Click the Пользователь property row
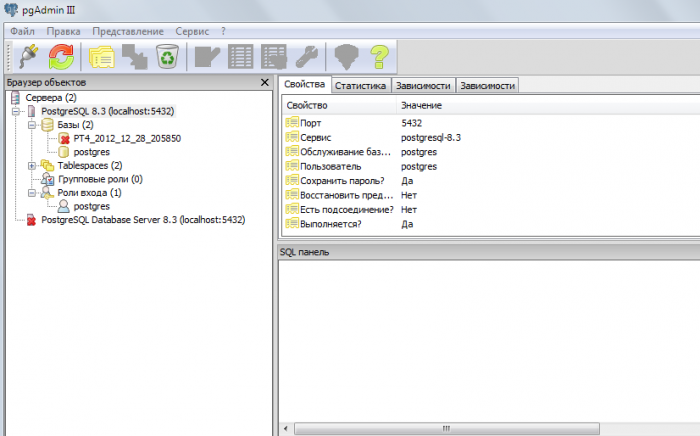 tap(491, 166)
